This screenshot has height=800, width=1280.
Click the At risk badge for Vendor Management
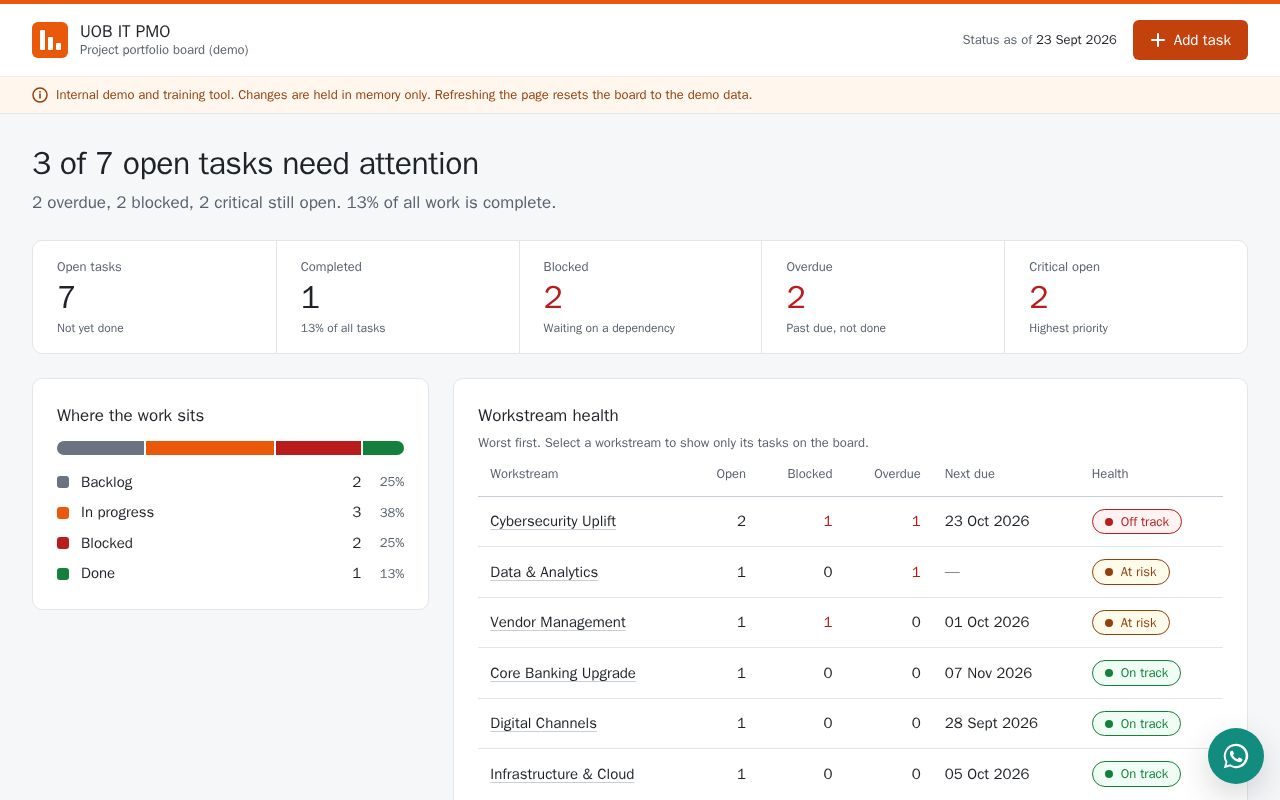1130,622
